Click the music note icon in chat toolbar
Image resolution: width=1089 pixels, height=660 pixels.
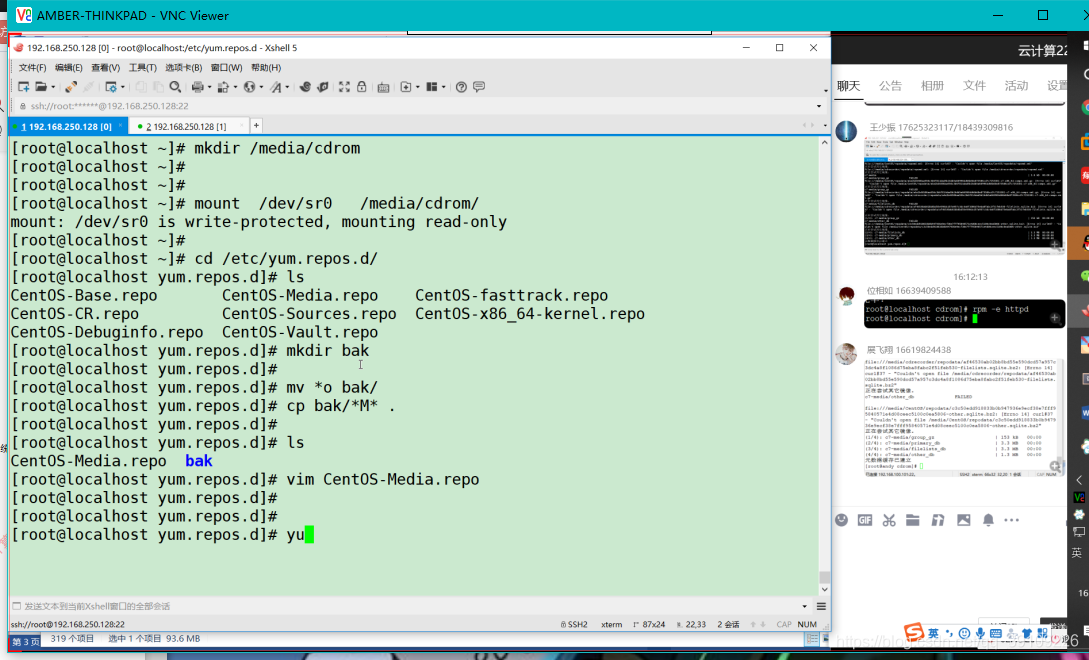(x=938, y=520)
